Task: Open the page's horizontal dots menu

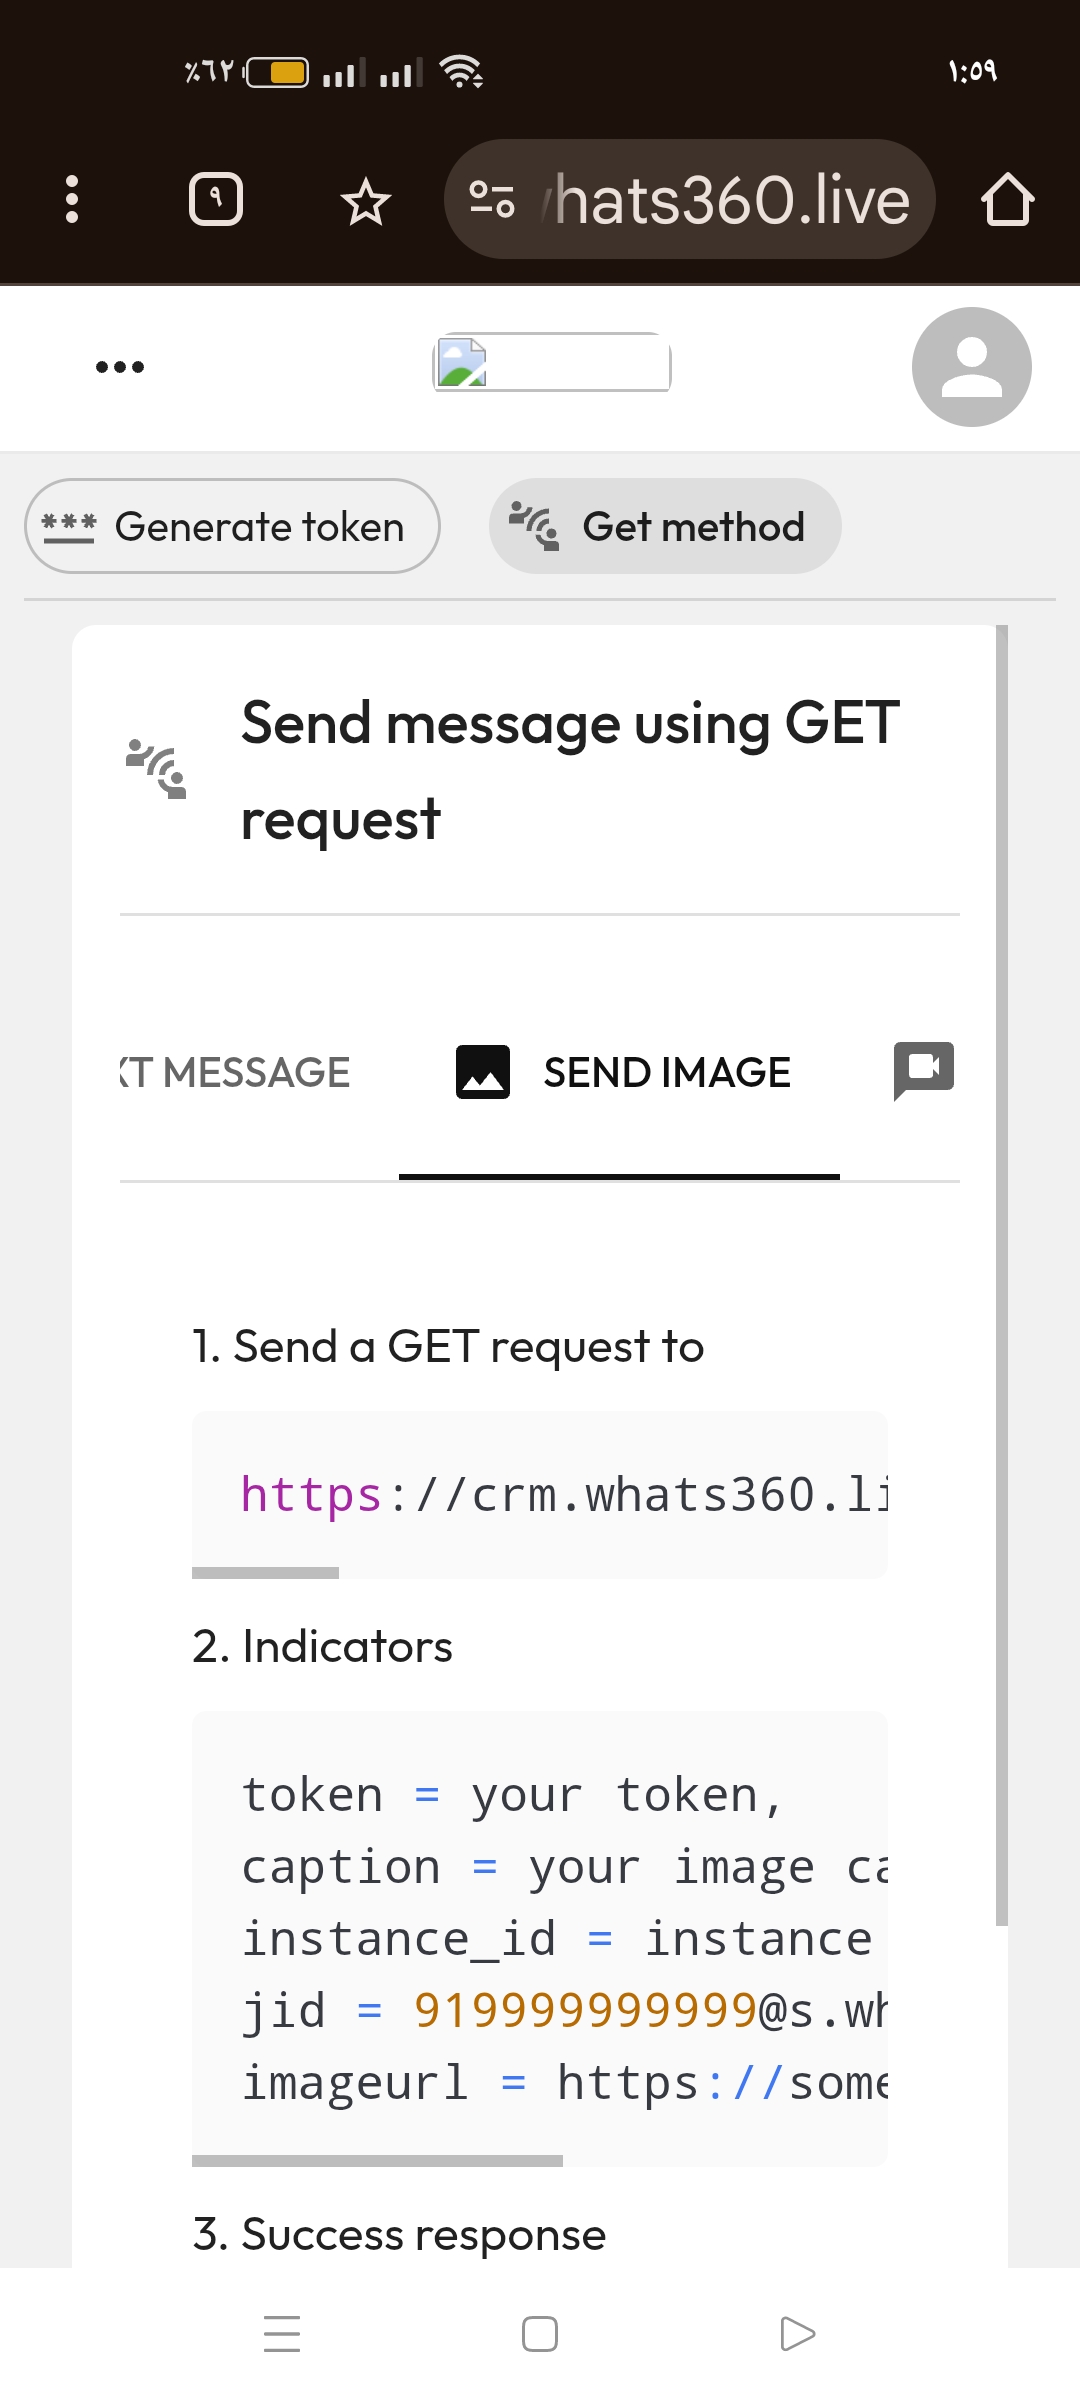Action: [x=120, y=367]
